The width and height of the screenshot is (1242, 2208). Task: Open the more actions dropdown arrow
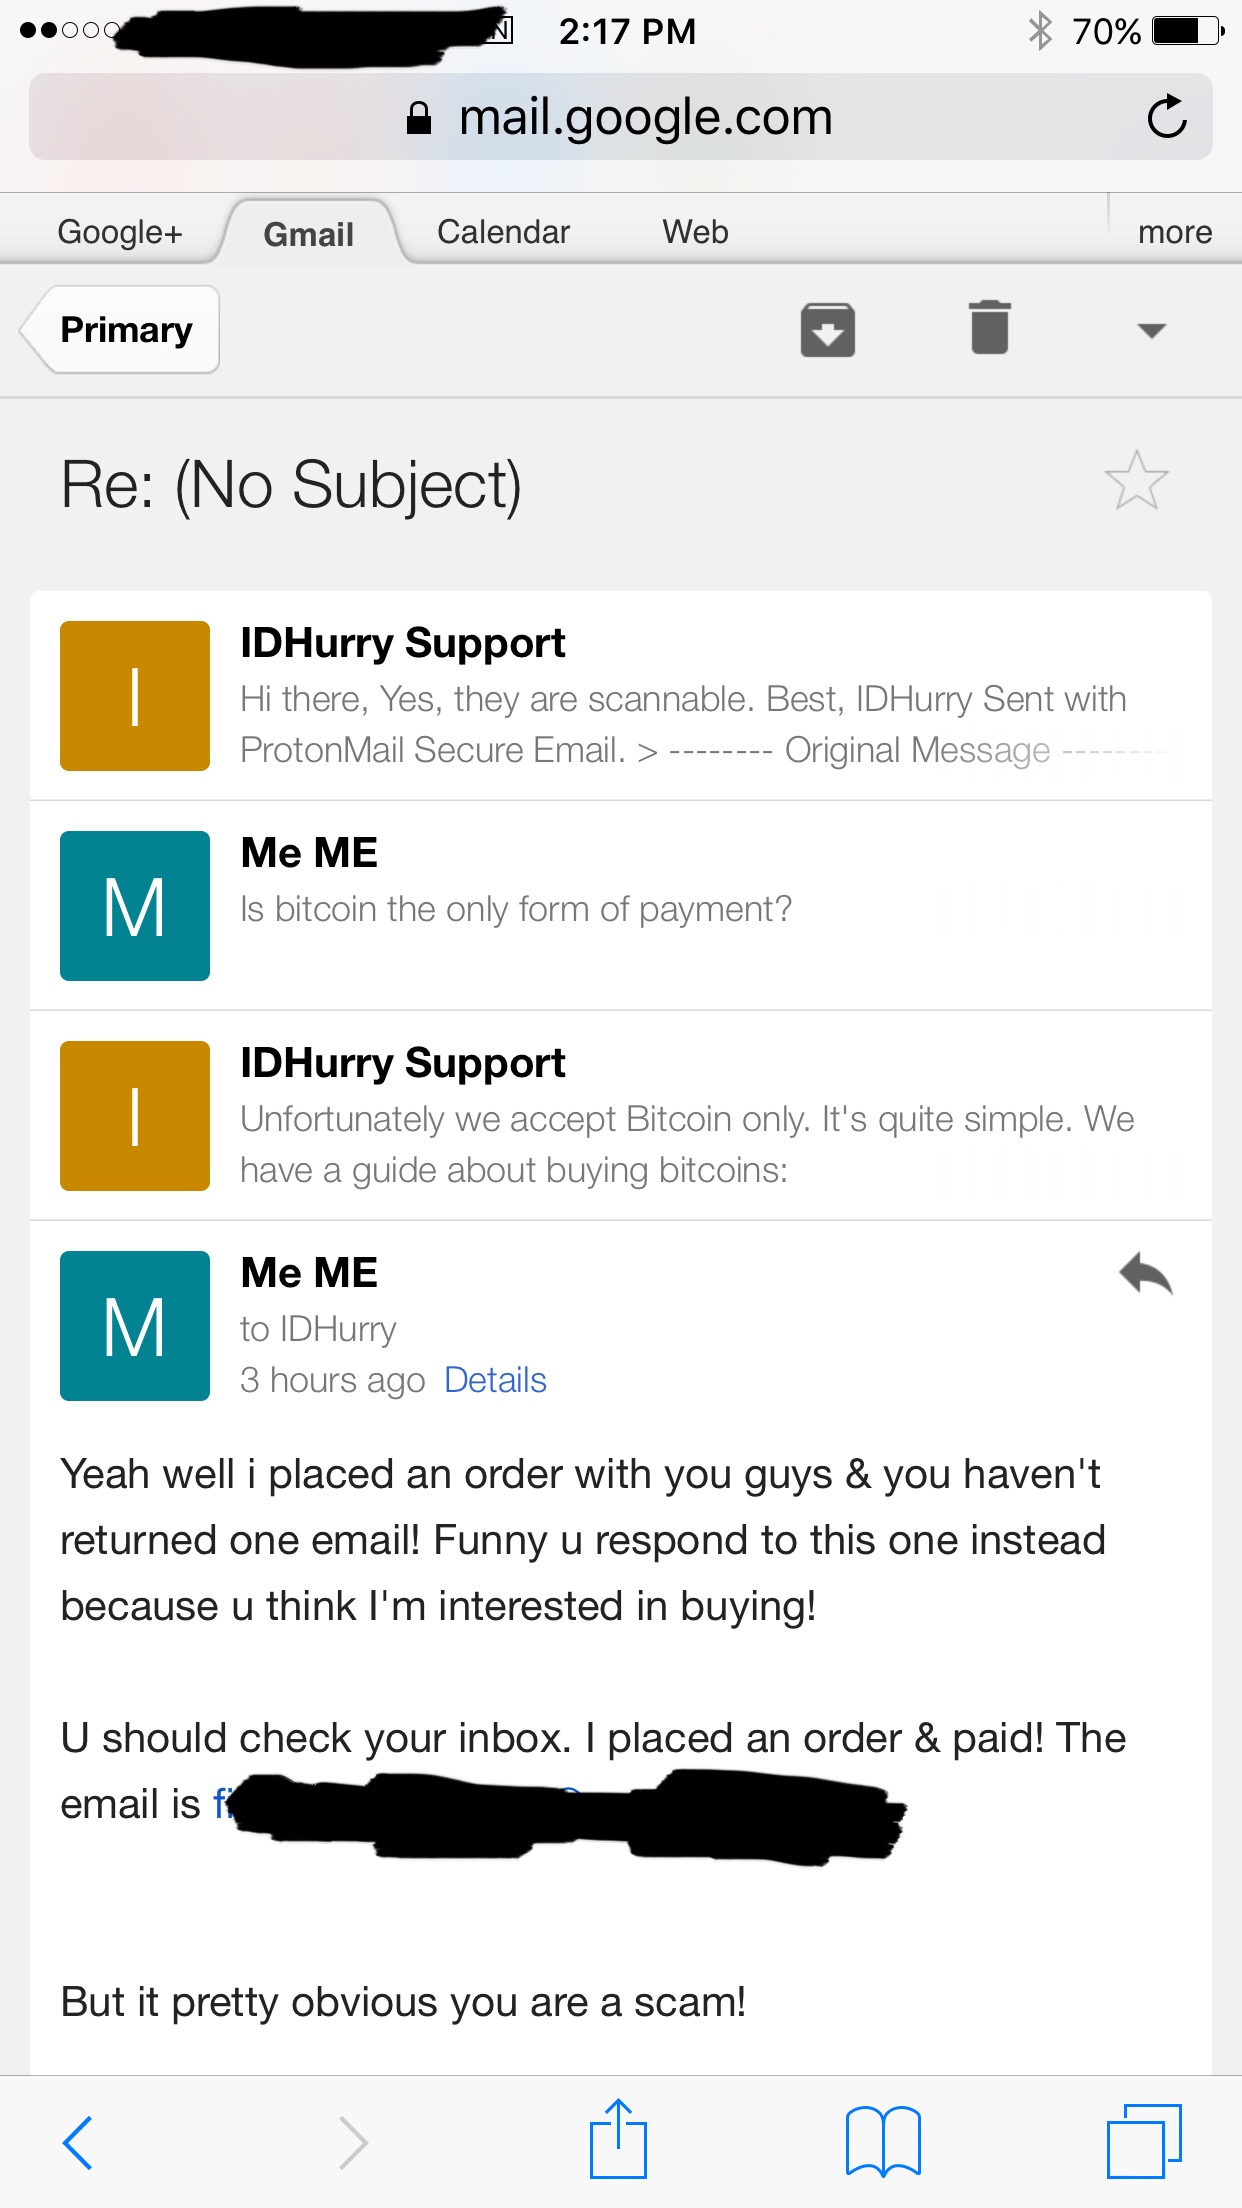click(1152, 330)
